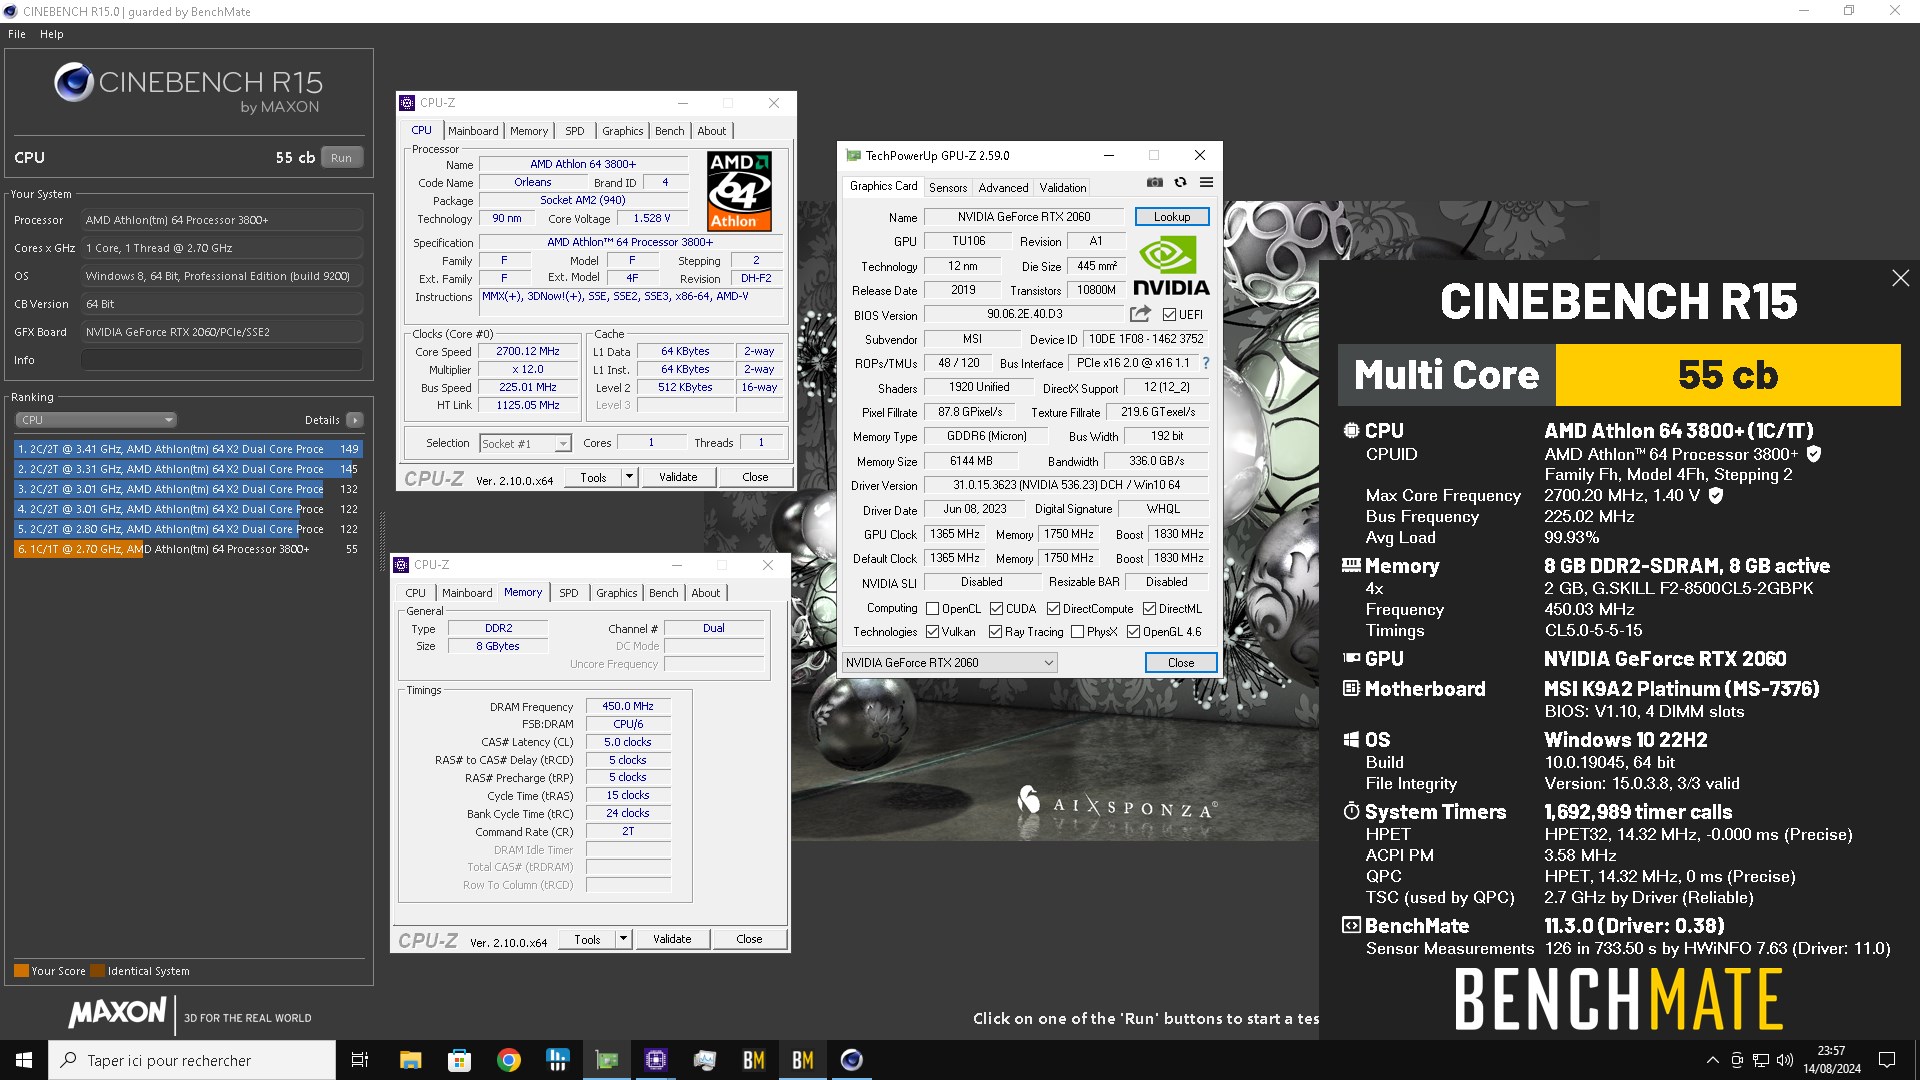Open the Cinebench File menu
Image resolution: width=1920 pixels, height=1080 pixels.
[17, 34]
